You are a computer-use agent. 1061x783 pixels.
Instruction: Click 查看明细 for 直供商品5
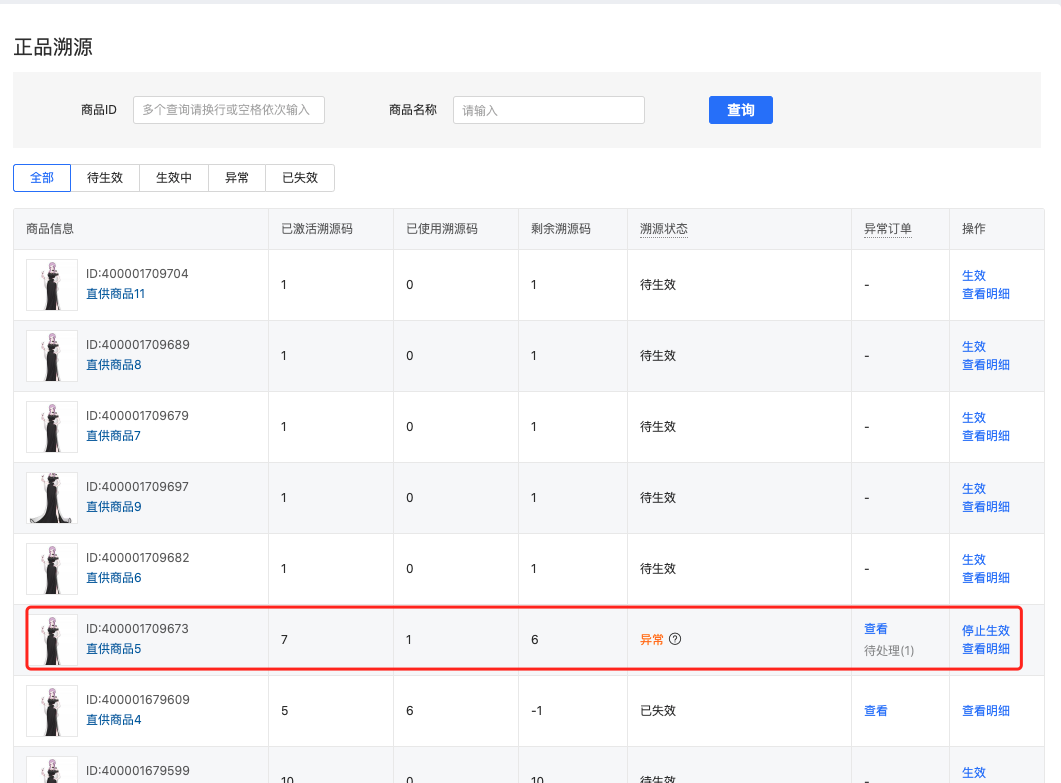(986, 649)
